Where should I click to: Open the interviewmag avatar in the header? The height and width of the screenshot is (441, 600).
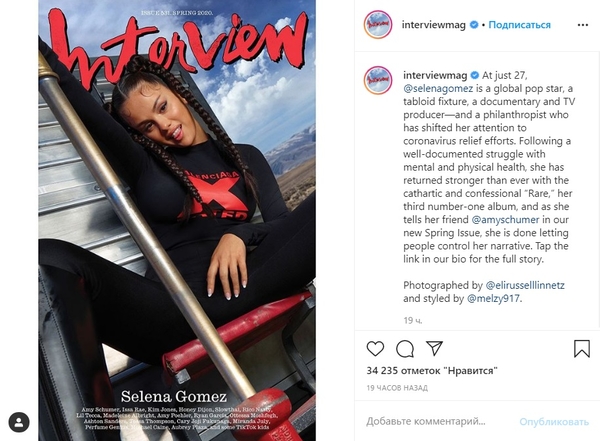coord(378,25)
